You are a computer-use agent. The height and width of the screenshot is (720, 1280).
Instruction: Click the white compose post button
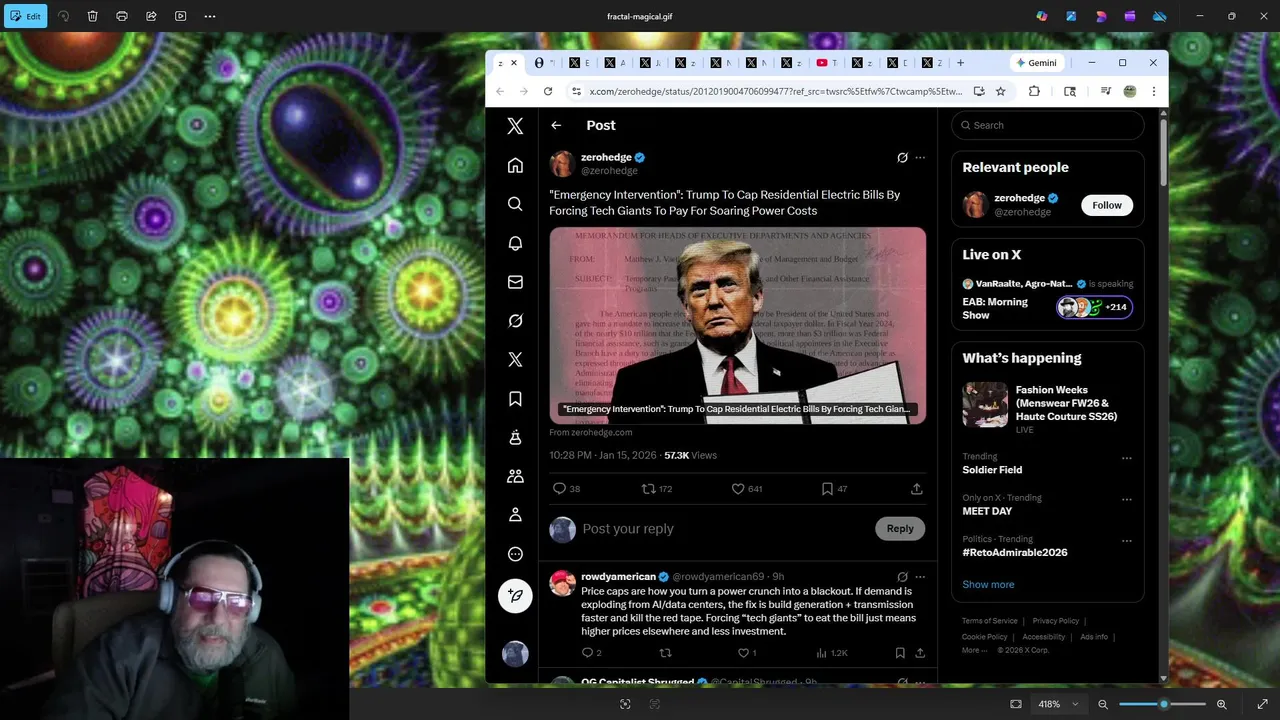515,595
